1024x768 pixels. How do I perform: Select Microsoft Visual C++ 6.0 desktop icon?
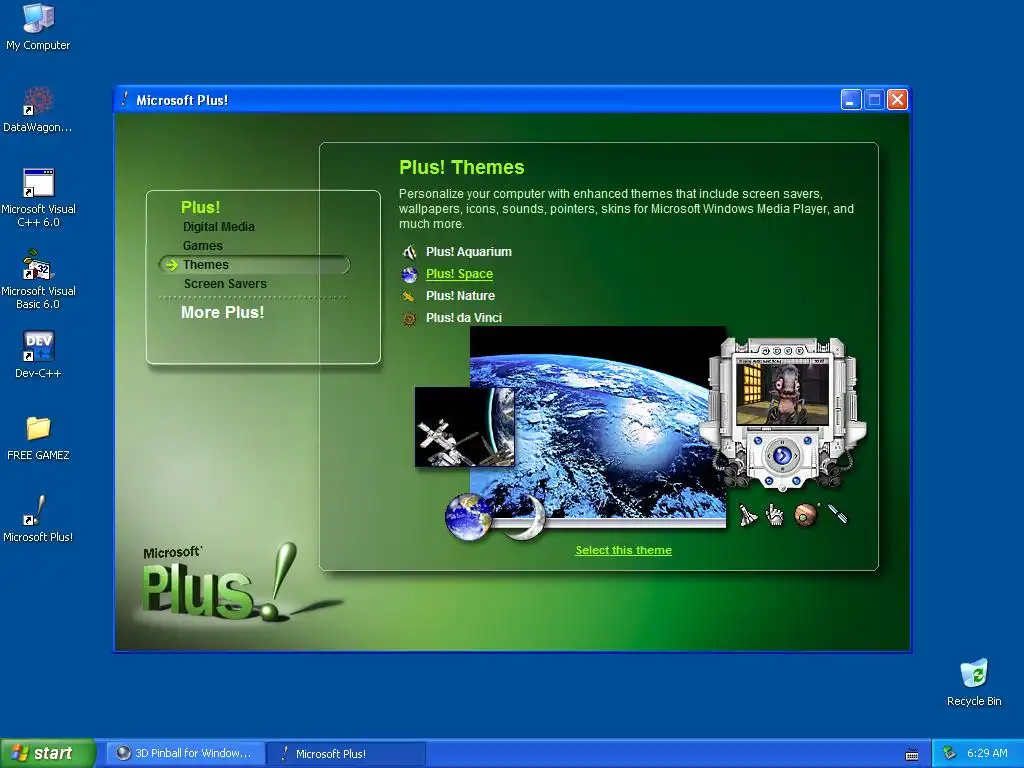[x=38, y=198]
